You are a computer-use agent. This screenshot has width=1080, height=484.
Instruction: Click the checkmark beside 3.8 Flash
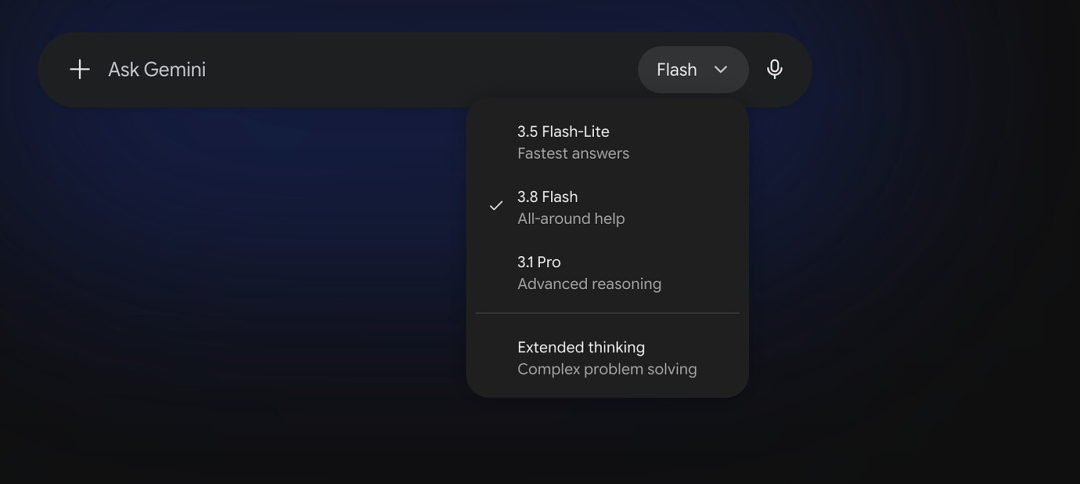(x=496, y=206)
